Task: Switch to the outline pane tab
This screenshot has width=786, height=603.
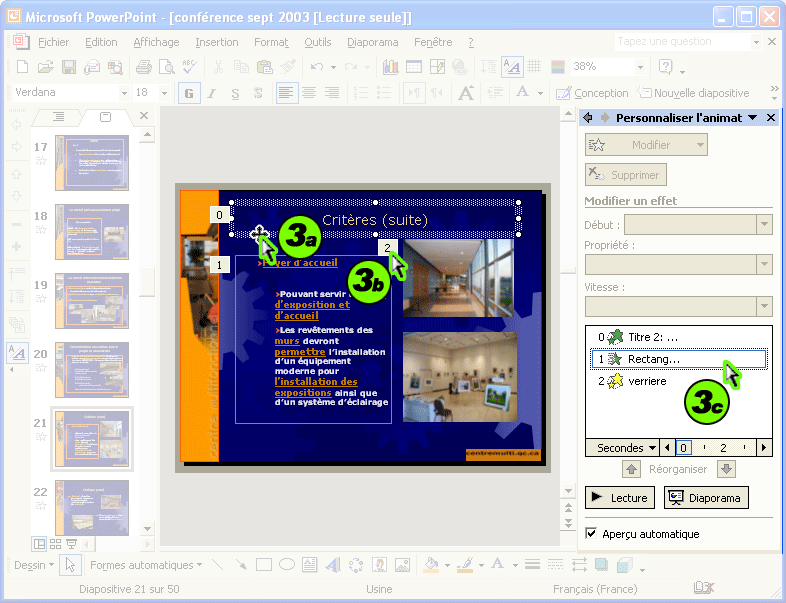Action: [58, 117]
